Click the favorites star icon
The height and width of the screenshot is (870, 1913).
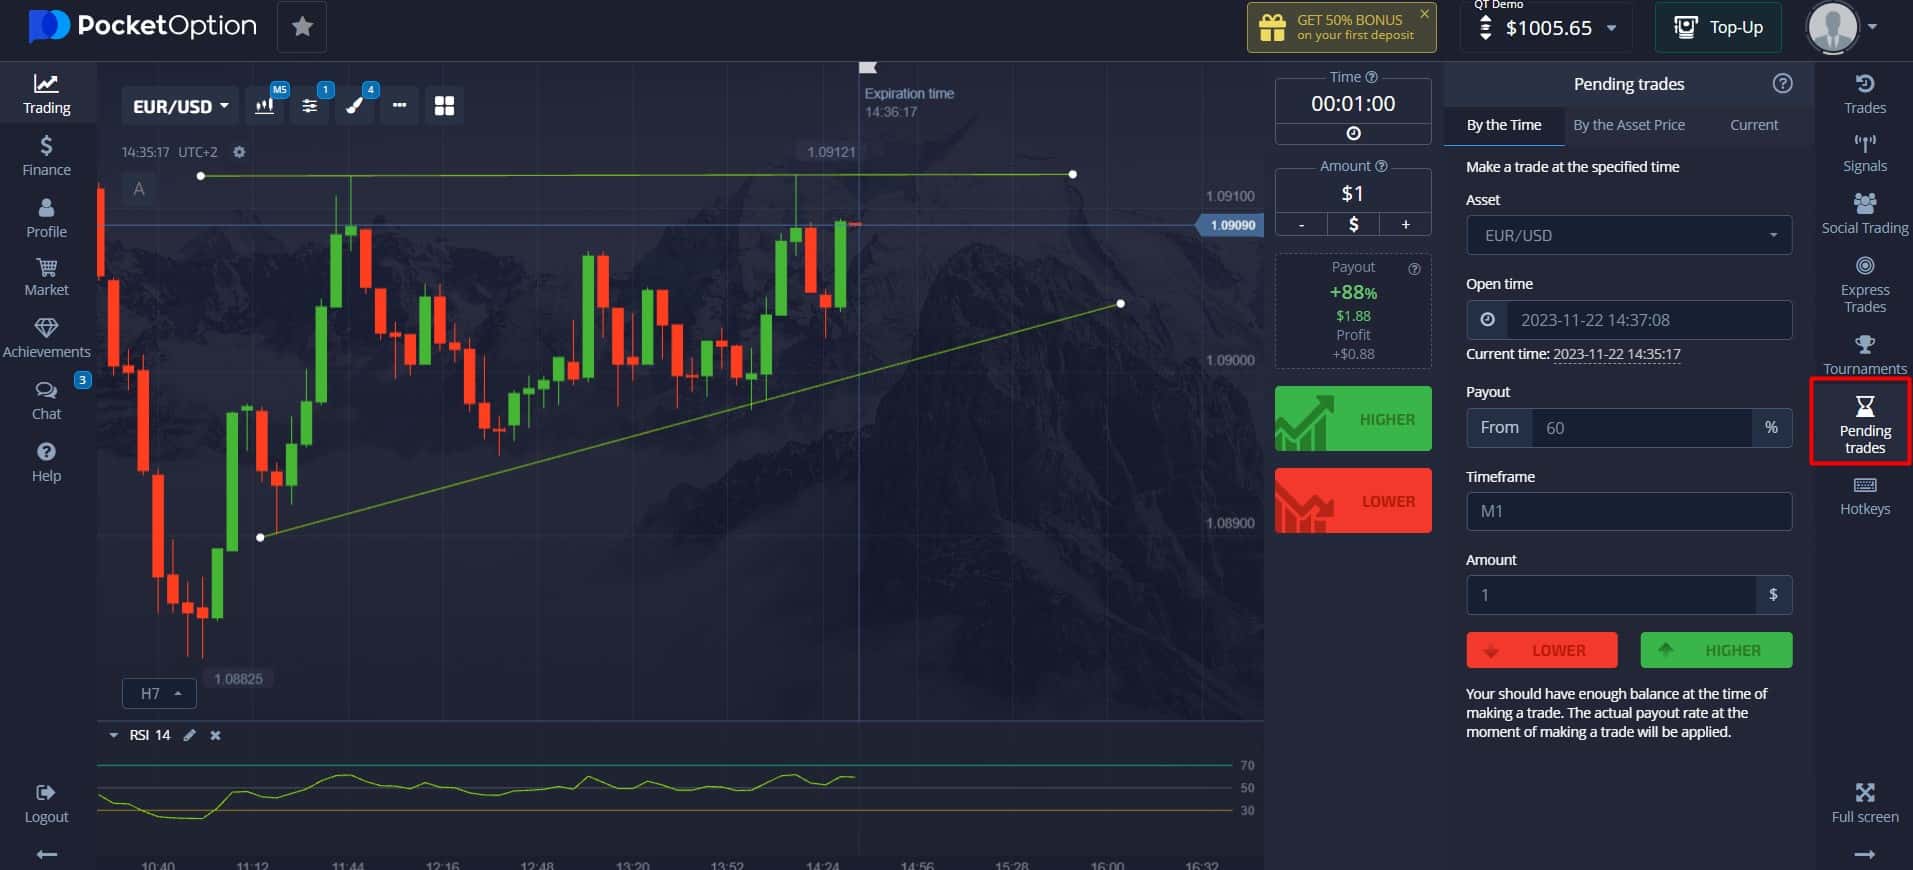pyautogui.click(x=302, y=27)
